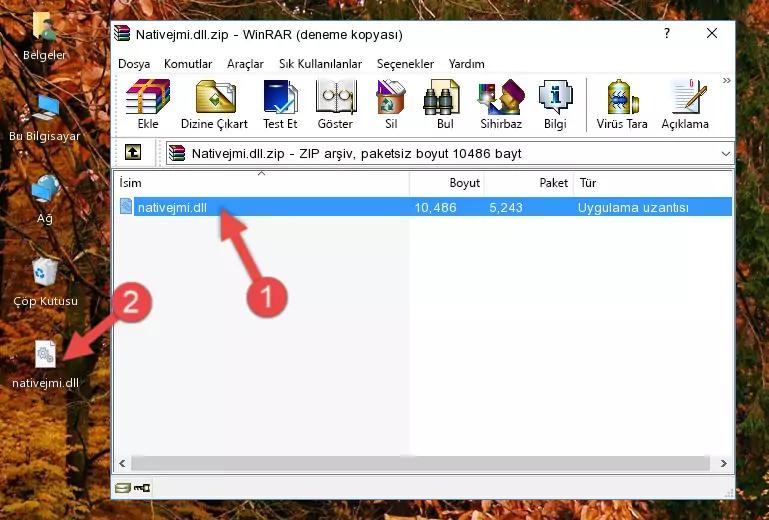Viewport: 769px width, 520px height.
Task: Go up one folder level
Action: pyautogui.click(x=133, y=153)
